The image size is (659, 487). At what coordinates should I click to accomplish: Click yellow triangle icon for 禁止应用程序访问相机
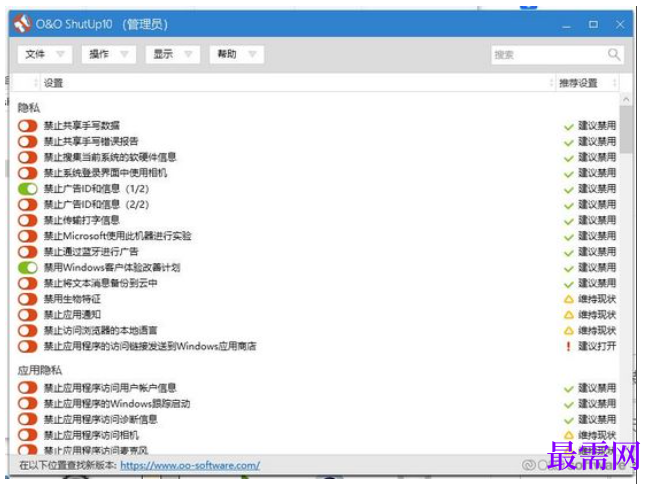point(569,435)
